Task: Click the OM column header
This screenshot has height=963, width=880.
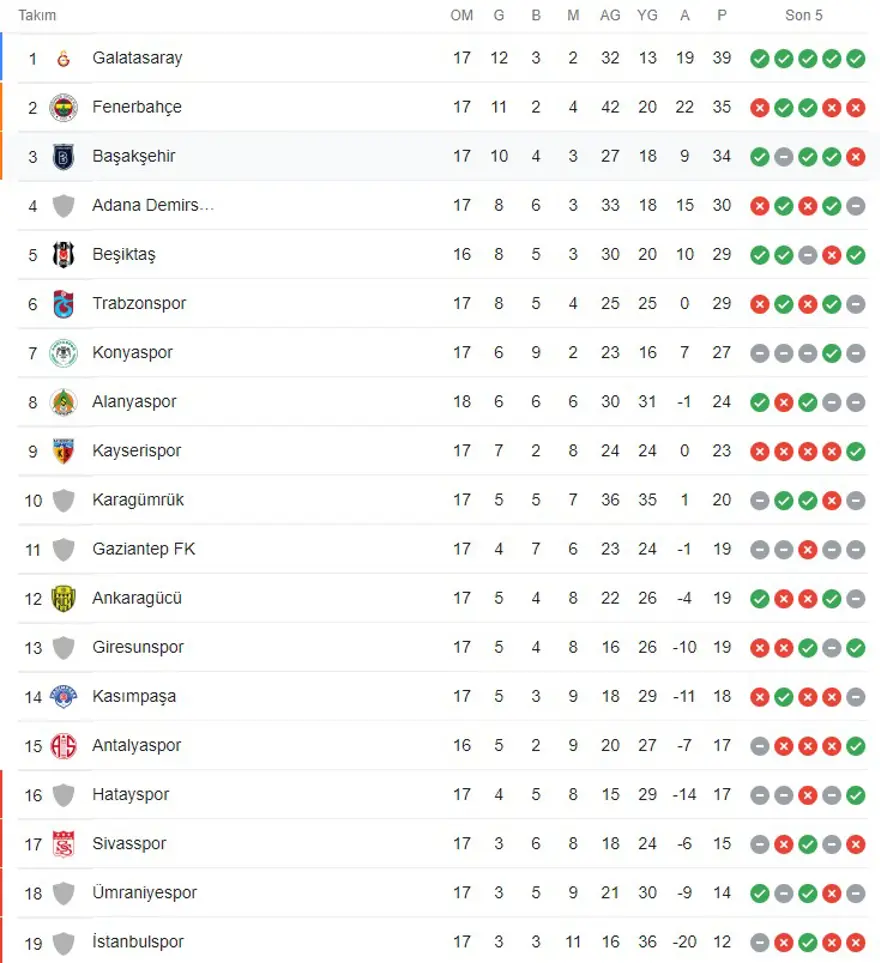Action: click(461, 15)
